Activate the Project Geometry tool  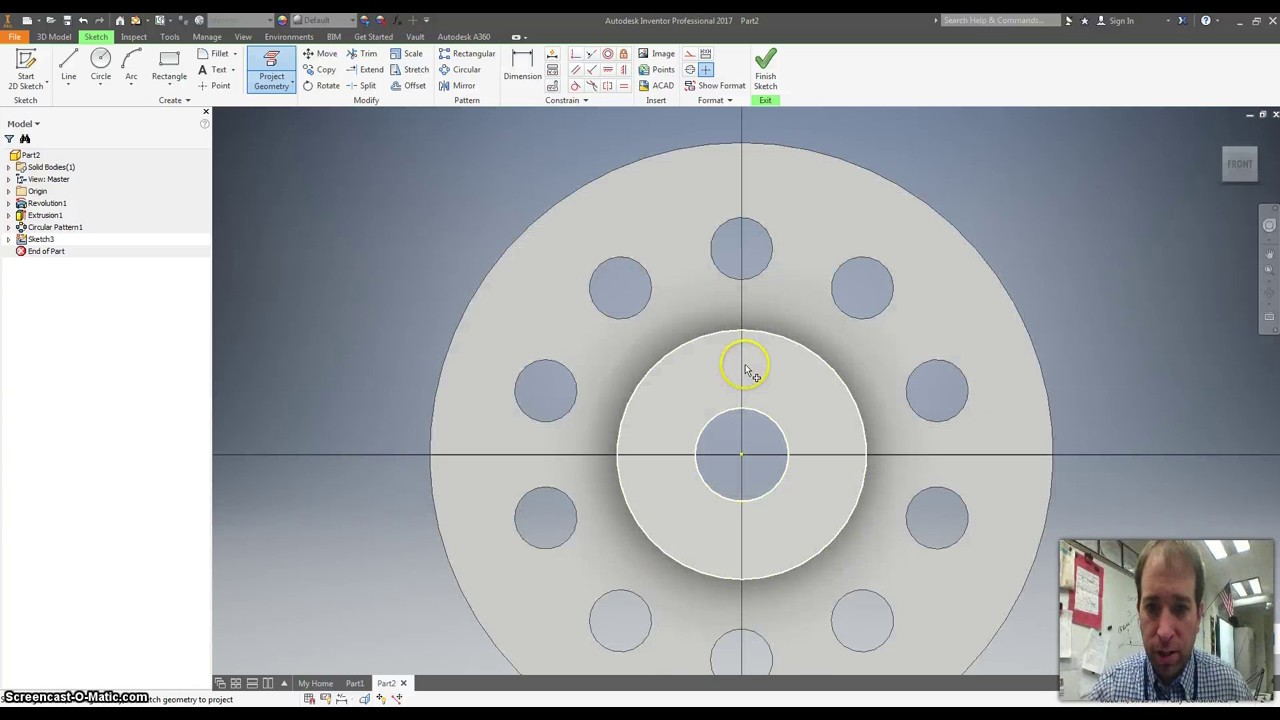point(271,70)
